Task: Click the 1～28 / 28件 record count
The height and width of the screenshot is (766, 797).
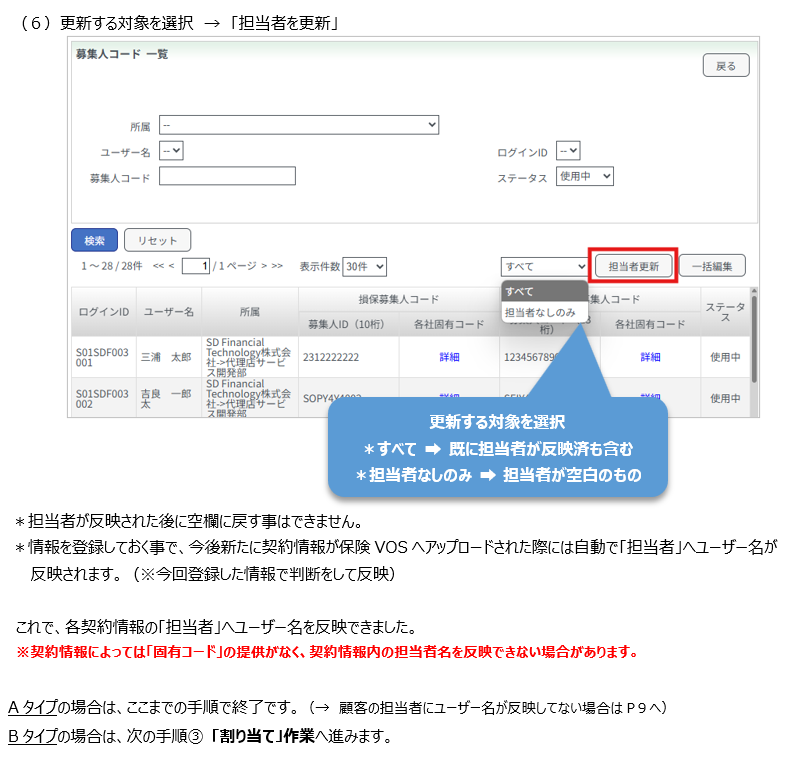Action: 111,266
